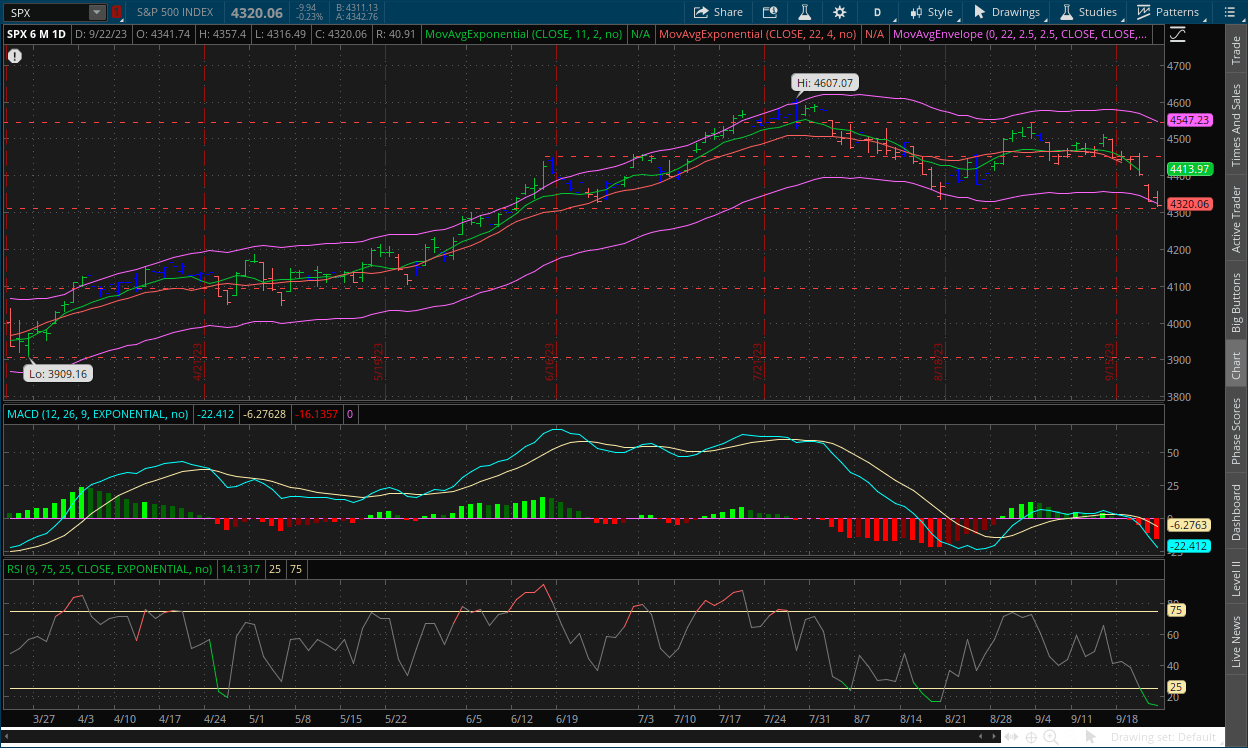1248x748 pixels.
Task: Open the Dashboard sidebar tab
Action: (x=1236, y=513)
